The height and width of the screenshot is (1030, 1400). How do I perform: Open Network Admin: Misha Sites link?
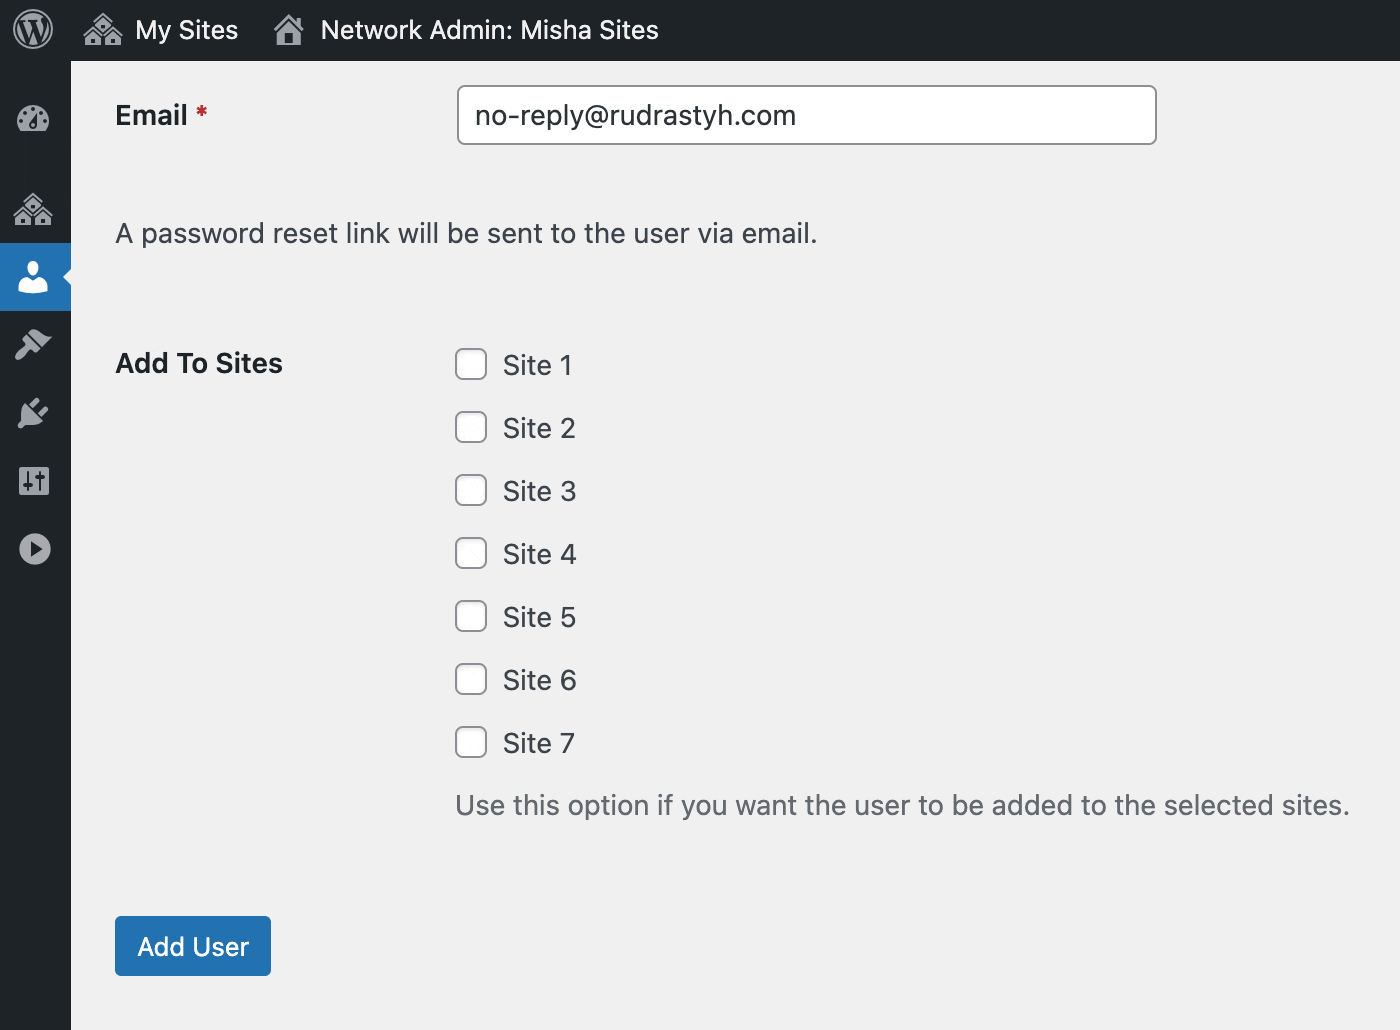click(466, 30)
